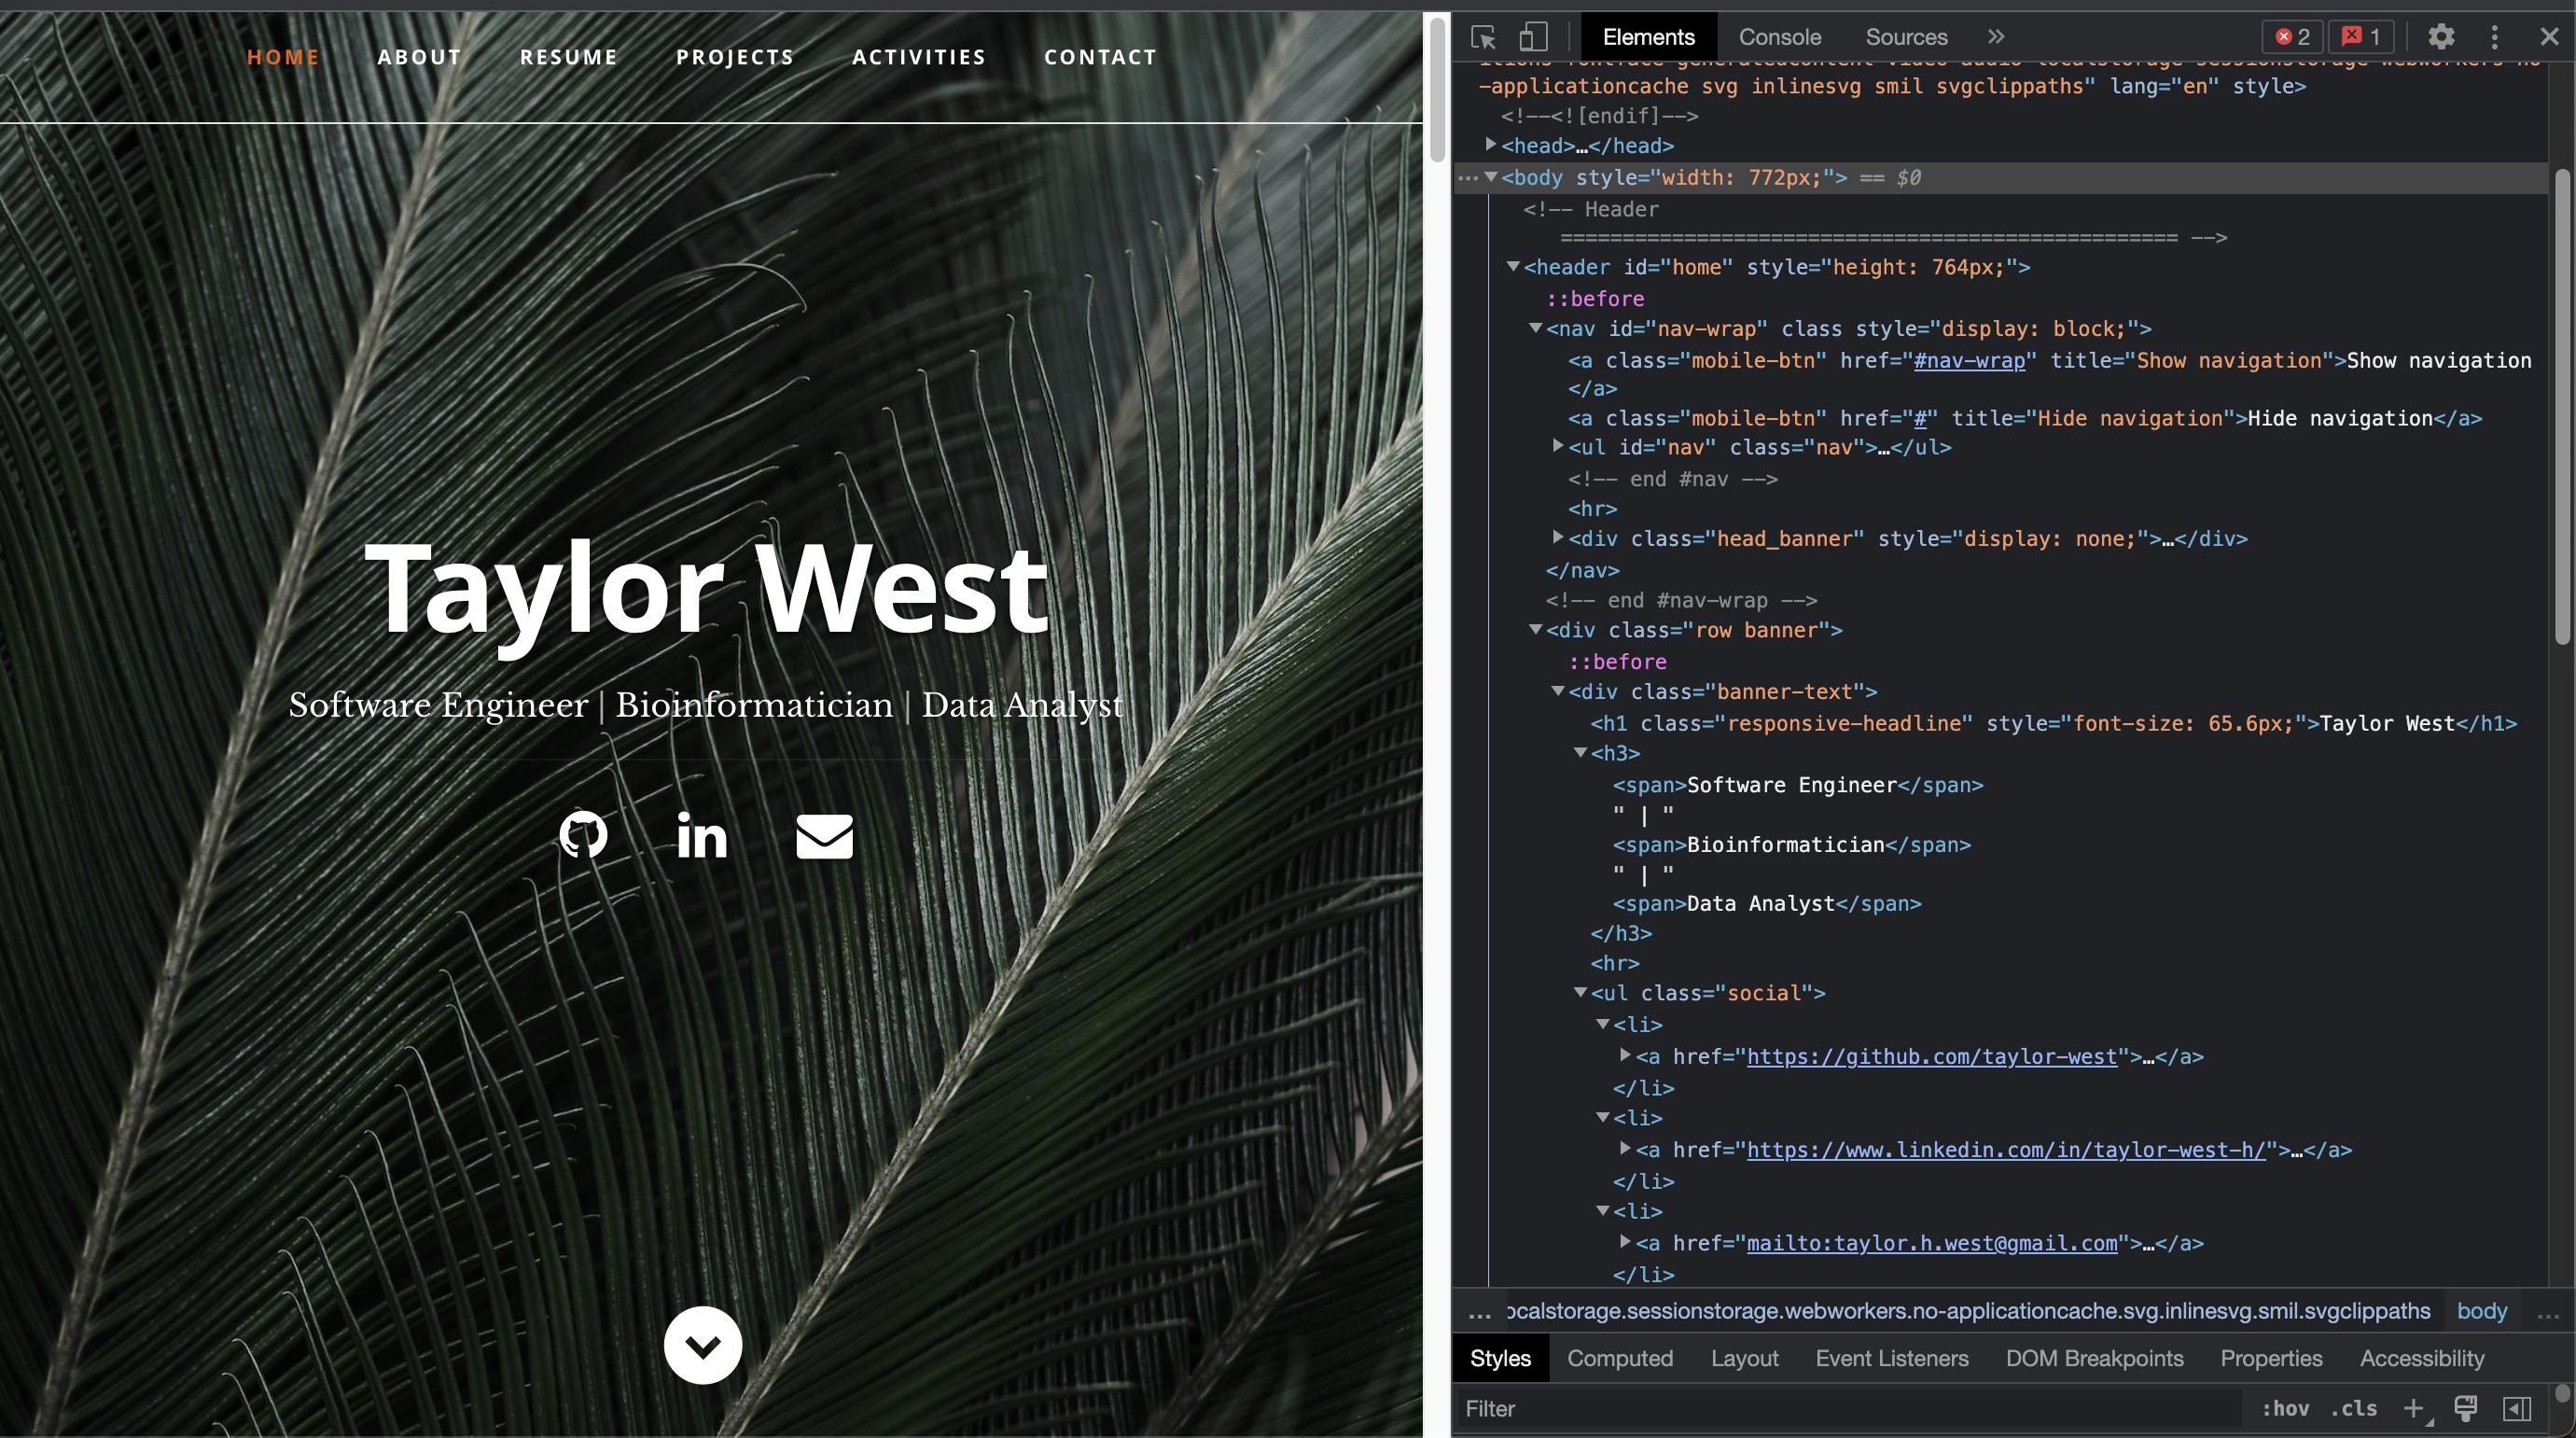Click the ABOUT navigation link
Image resolution: width=2576 pixels, height=1438 pixels.
click(419, 57)
